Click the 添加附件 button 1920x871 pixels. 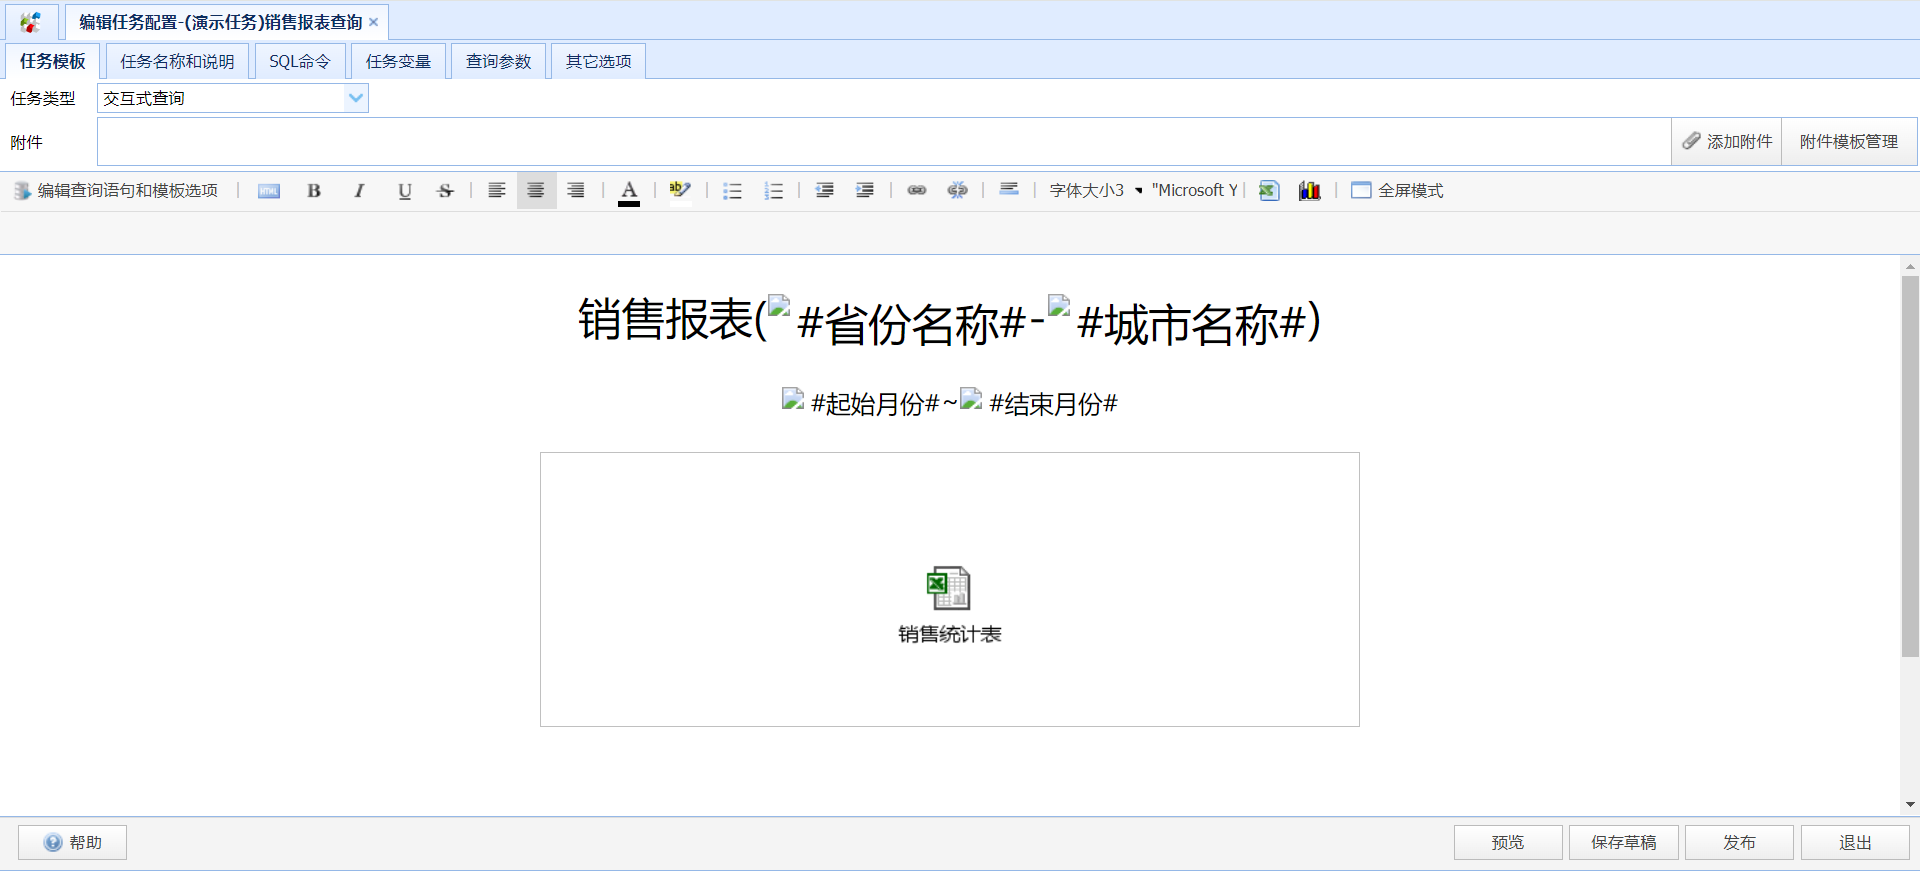[1727, 142]
